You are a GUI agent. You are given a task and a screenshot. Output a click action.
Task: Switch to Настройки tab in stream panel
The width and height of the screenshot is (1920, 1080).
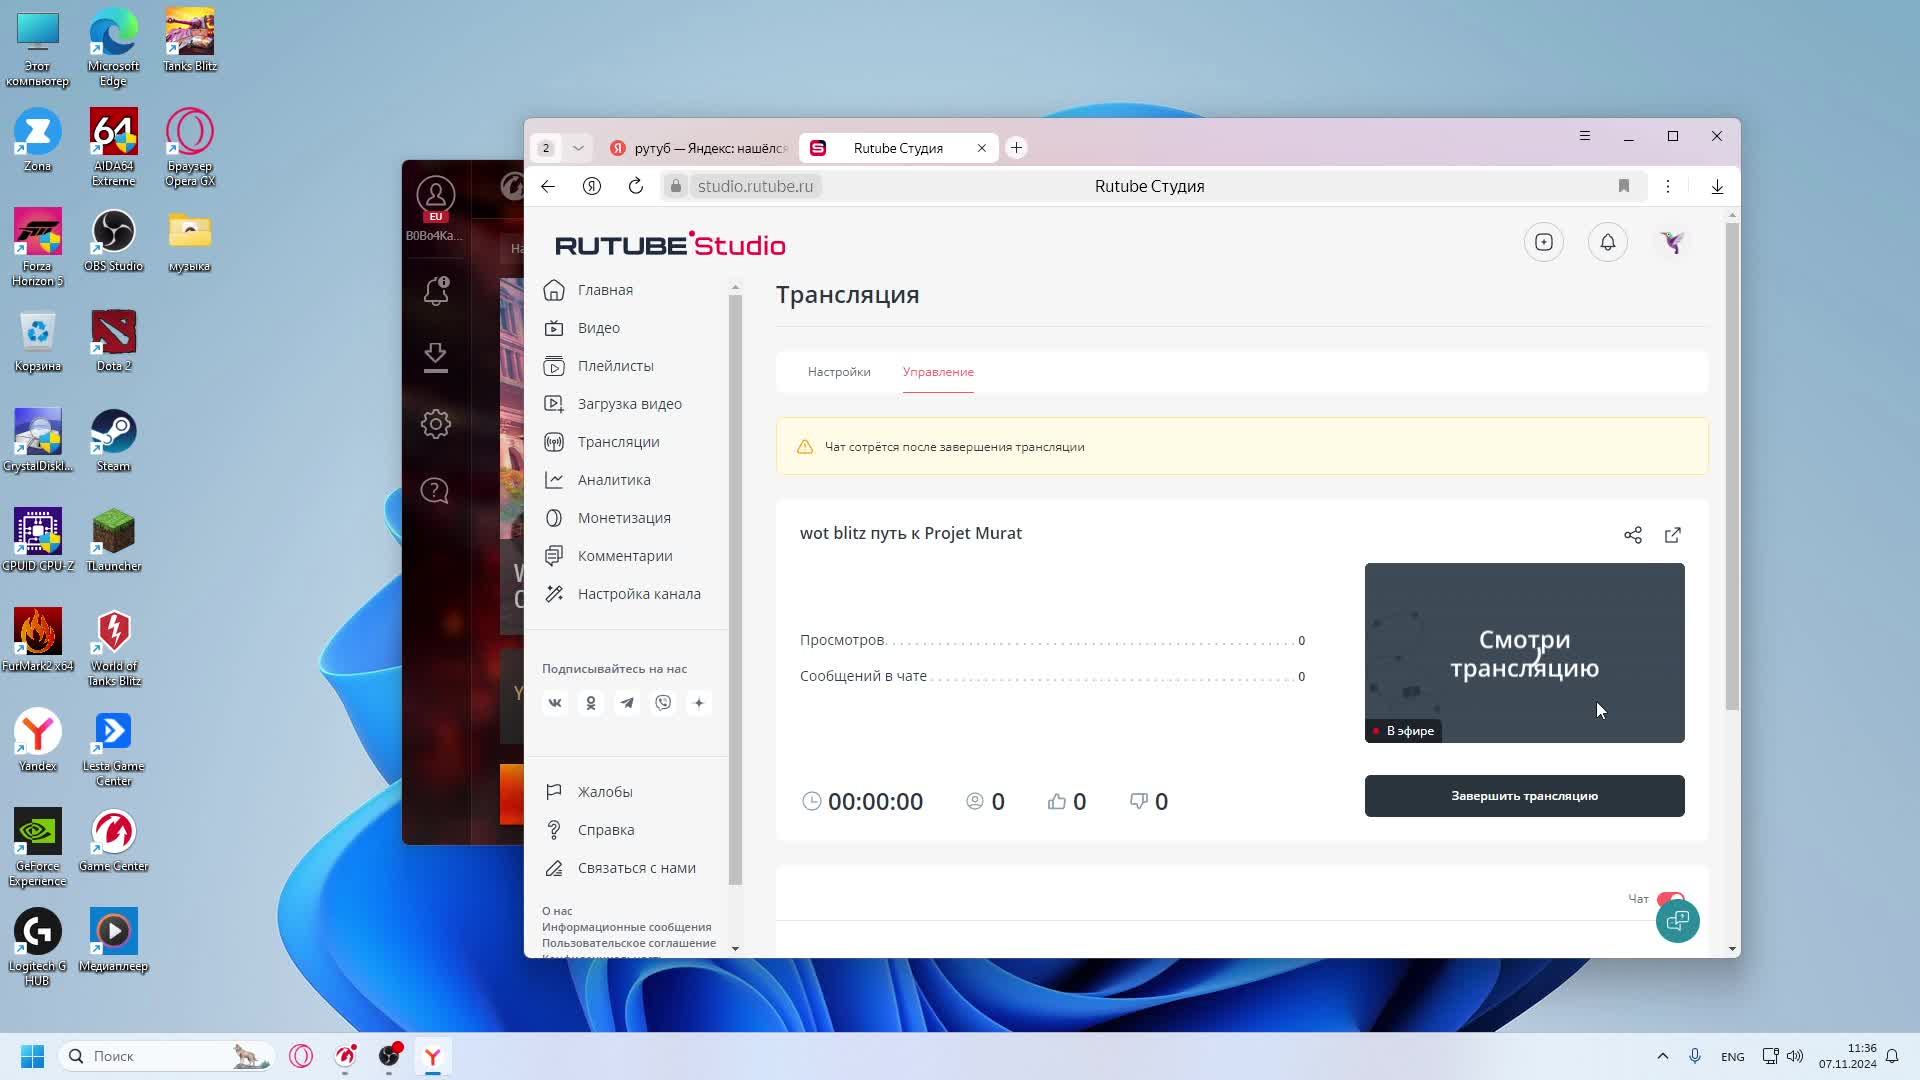point(839,372)
